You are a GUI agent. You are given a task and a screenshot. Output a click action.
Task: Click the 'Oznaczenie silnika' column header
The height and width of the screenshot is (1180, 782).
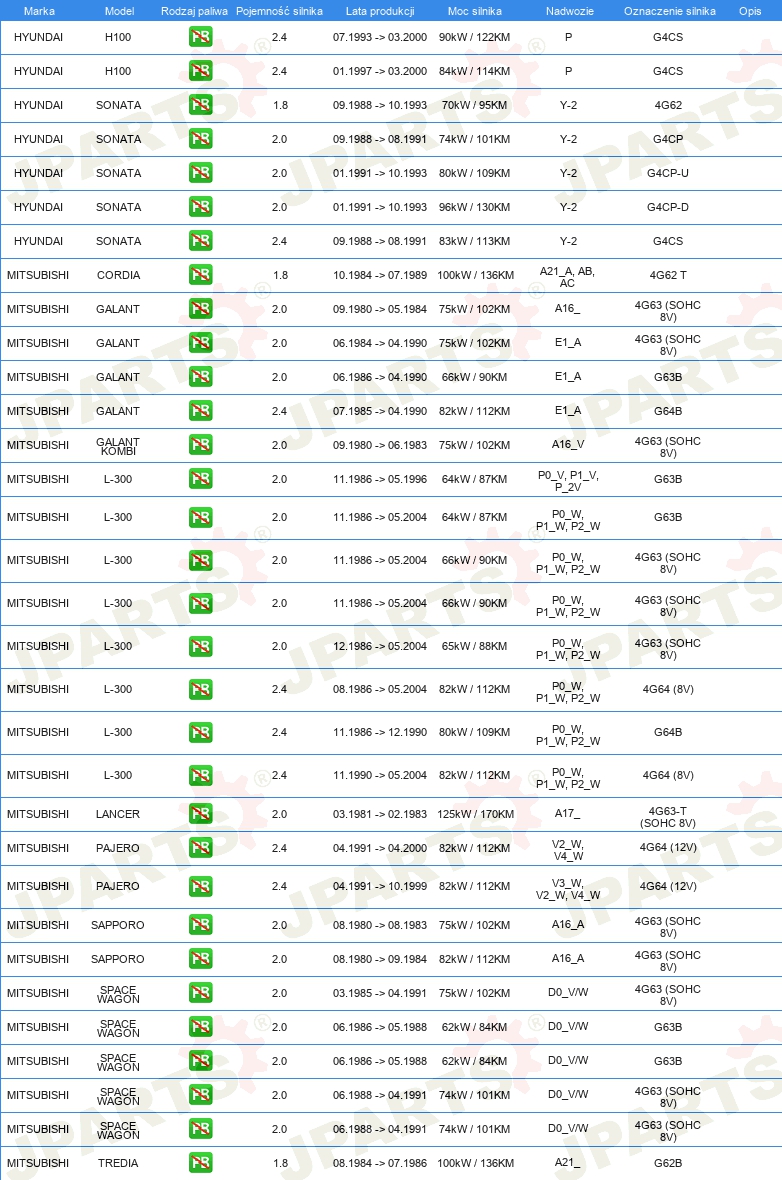pos(669,11)
